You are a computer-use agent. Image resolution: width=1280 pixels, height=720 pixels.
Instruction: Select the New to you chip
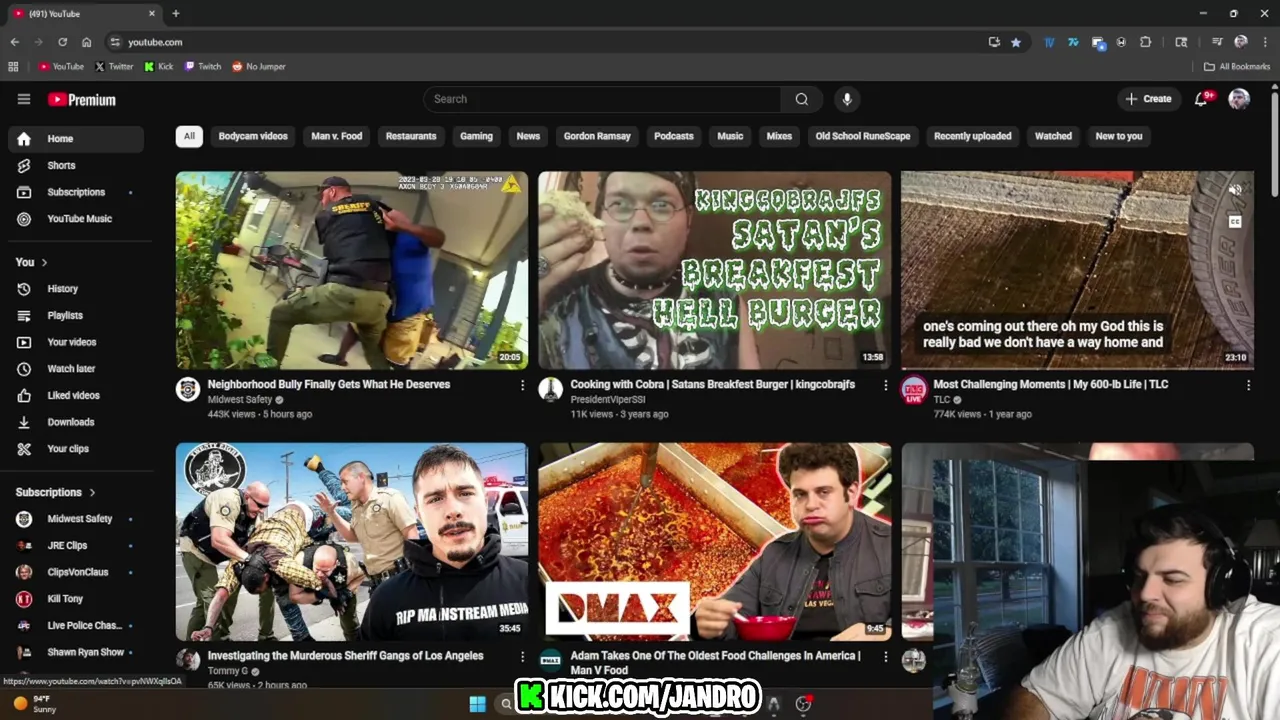tap(1119, 136)
